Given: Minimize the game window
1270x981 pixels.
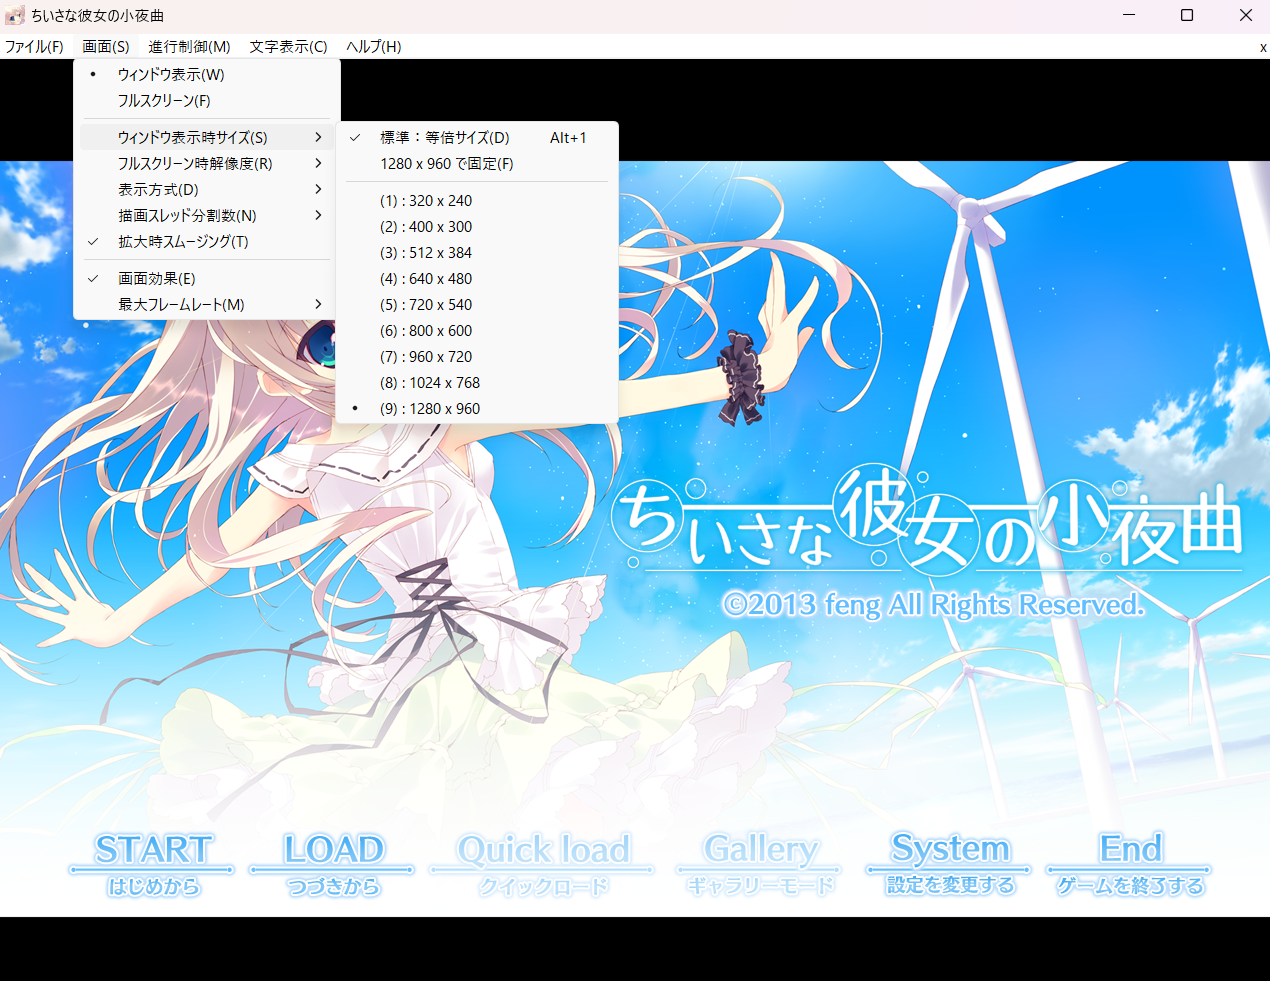Looking at the screenshot, I should coord(1129,15).
